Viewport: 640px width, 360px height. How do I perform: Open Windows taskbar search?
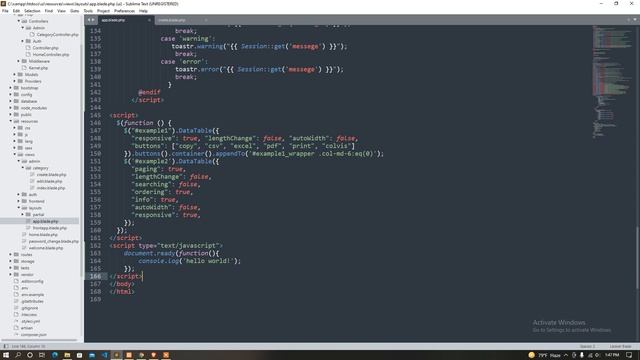[x=18, y=355]
